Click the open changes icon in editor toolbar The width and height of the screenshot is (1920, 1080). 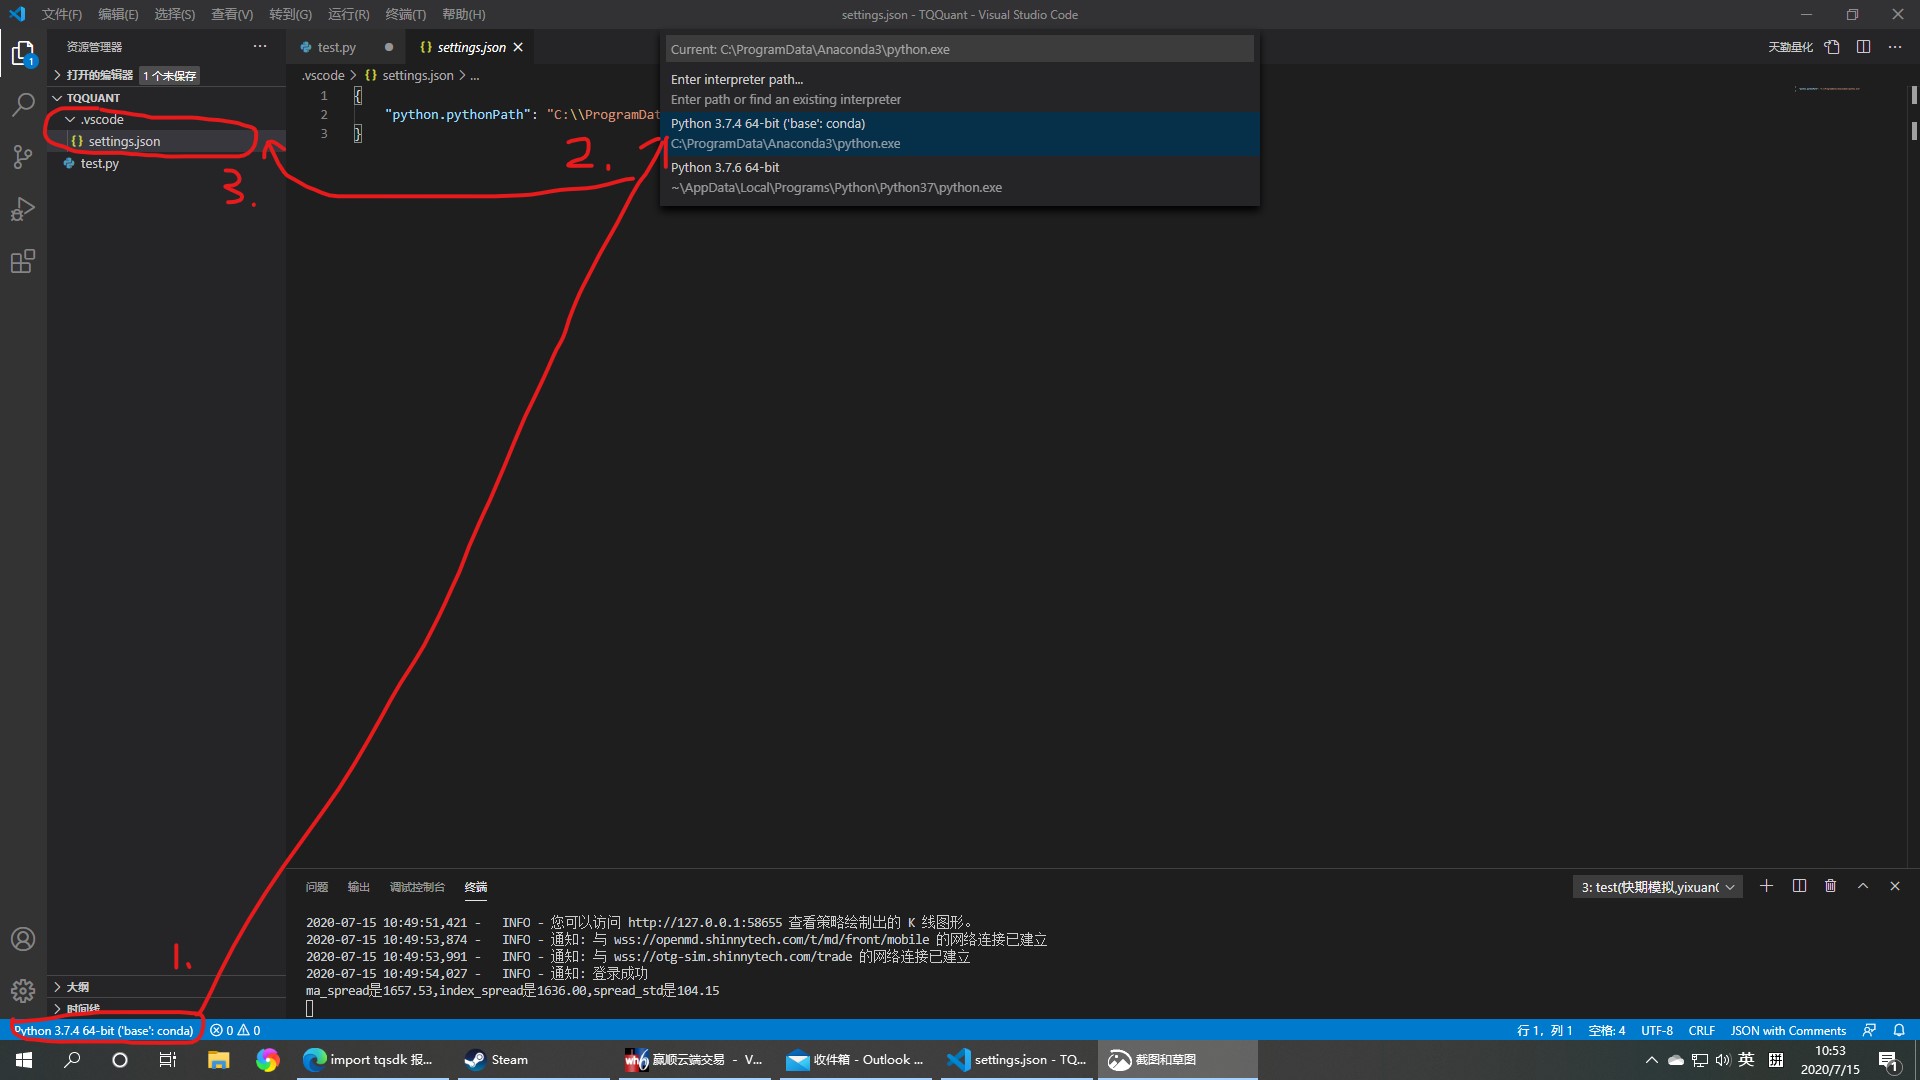click(1832, 47)
